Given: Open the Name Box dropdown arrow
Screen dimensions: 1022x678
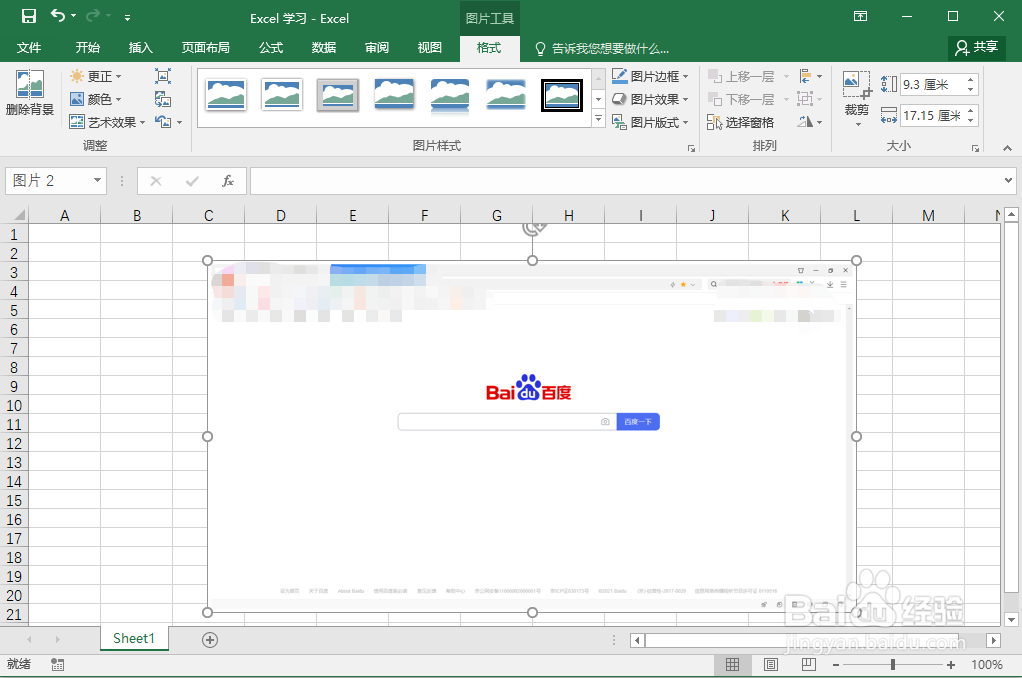Looking at the screenshot, I should click(97, 180).
